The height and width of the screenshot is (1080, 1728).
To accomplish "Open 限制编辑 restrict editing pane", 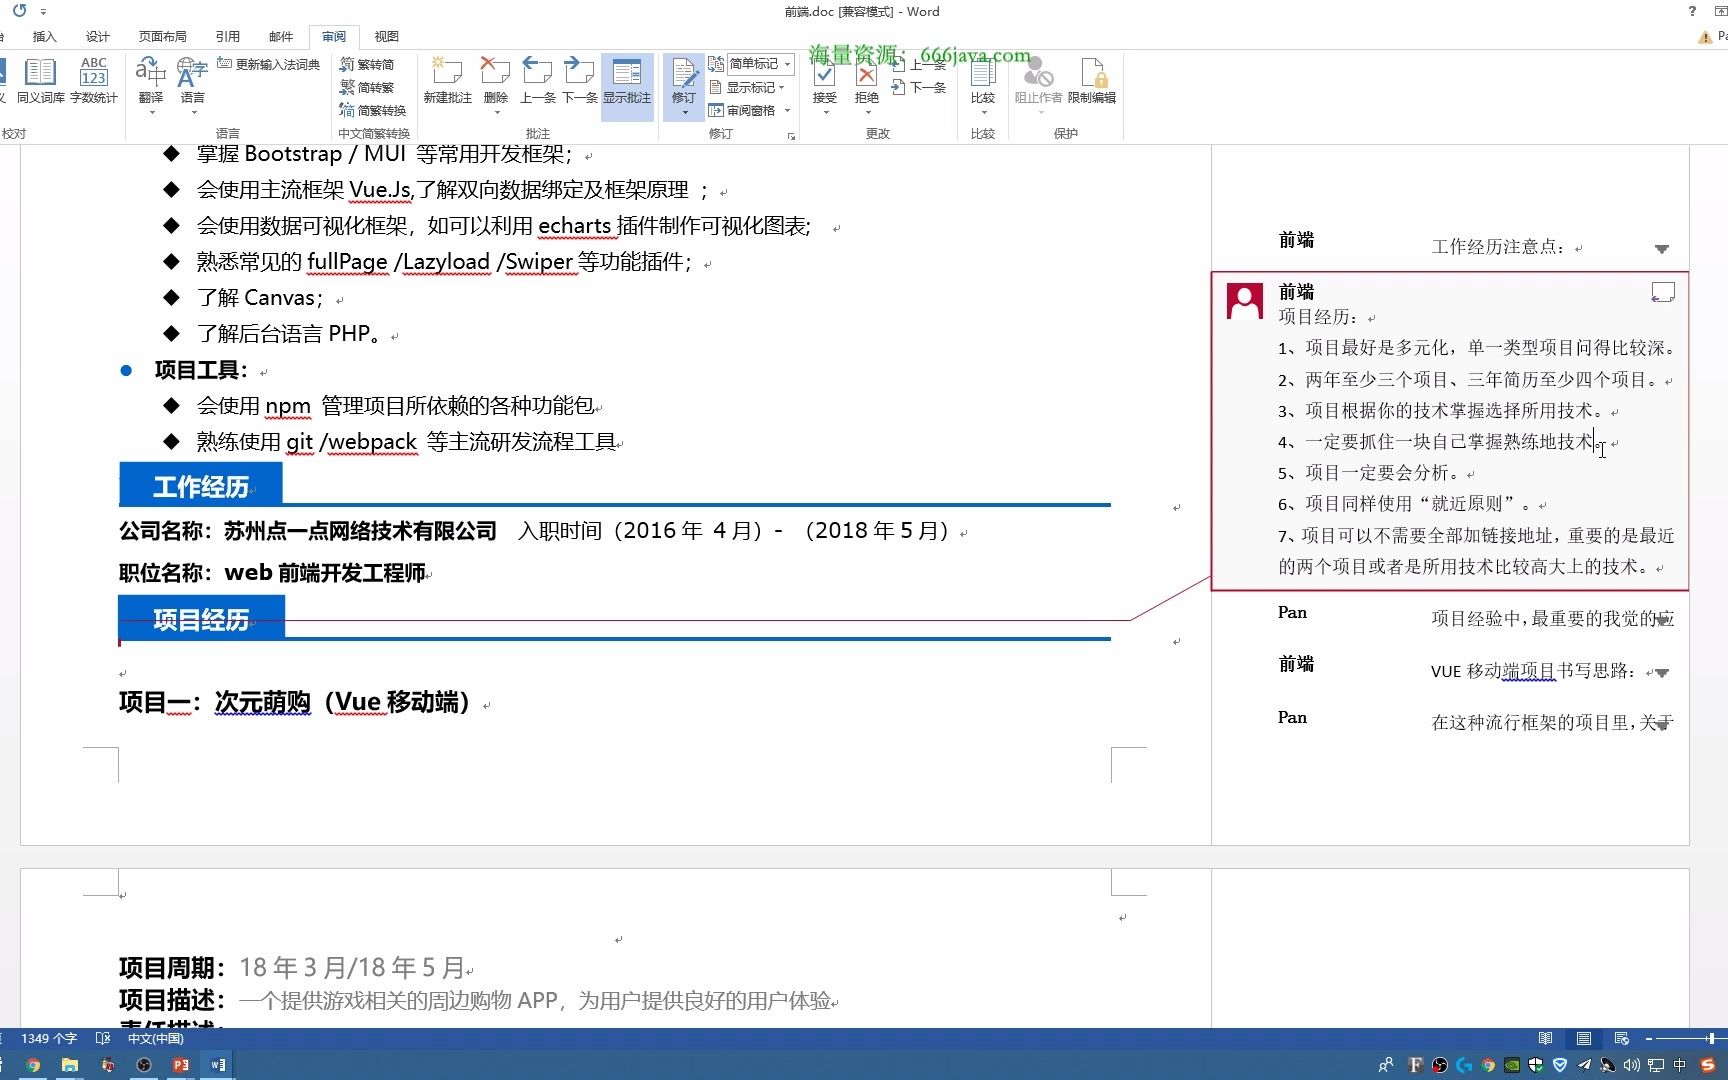I will click(1091, 80).
